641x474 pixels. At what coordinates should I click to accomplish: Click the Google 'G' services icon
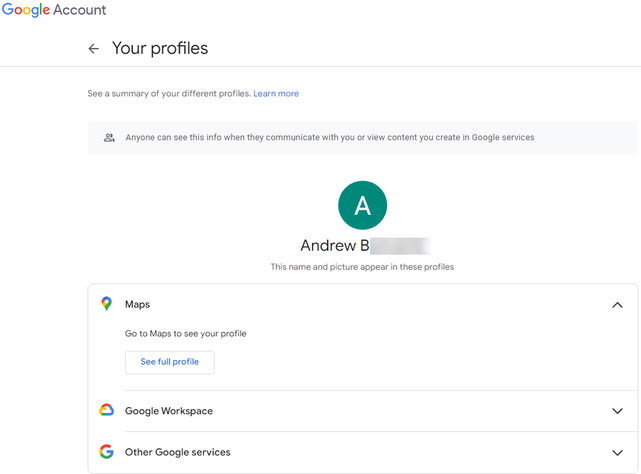[106, 452]
